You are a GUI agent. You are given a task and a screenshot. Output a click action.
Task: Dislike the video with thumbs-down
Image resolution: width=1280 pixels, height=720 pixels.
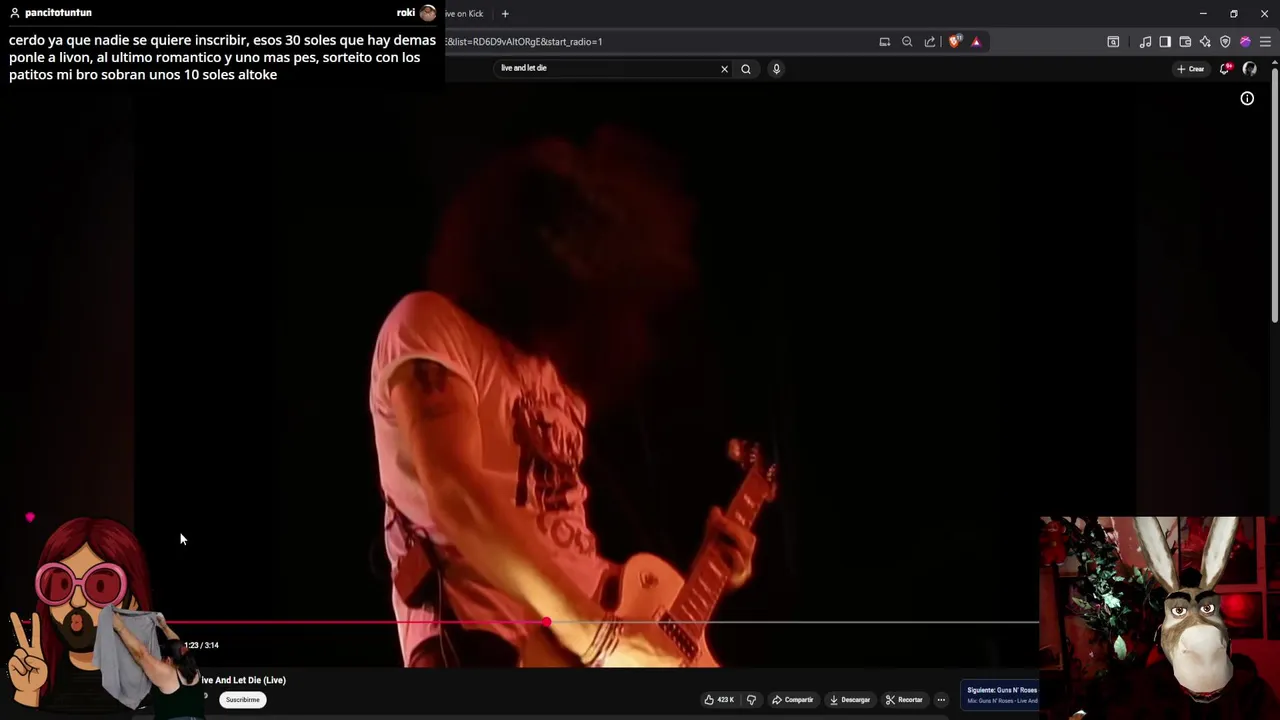751,700
